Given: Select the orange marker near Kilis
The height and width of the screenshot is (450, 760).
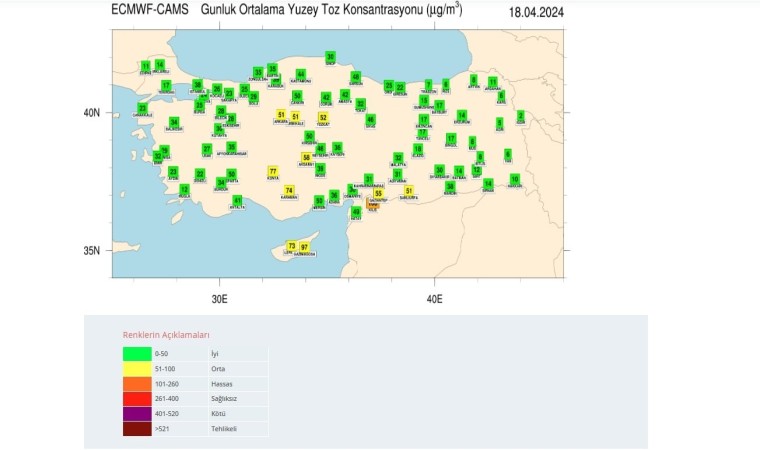Looking at the screenshot, I should point(373,203).
